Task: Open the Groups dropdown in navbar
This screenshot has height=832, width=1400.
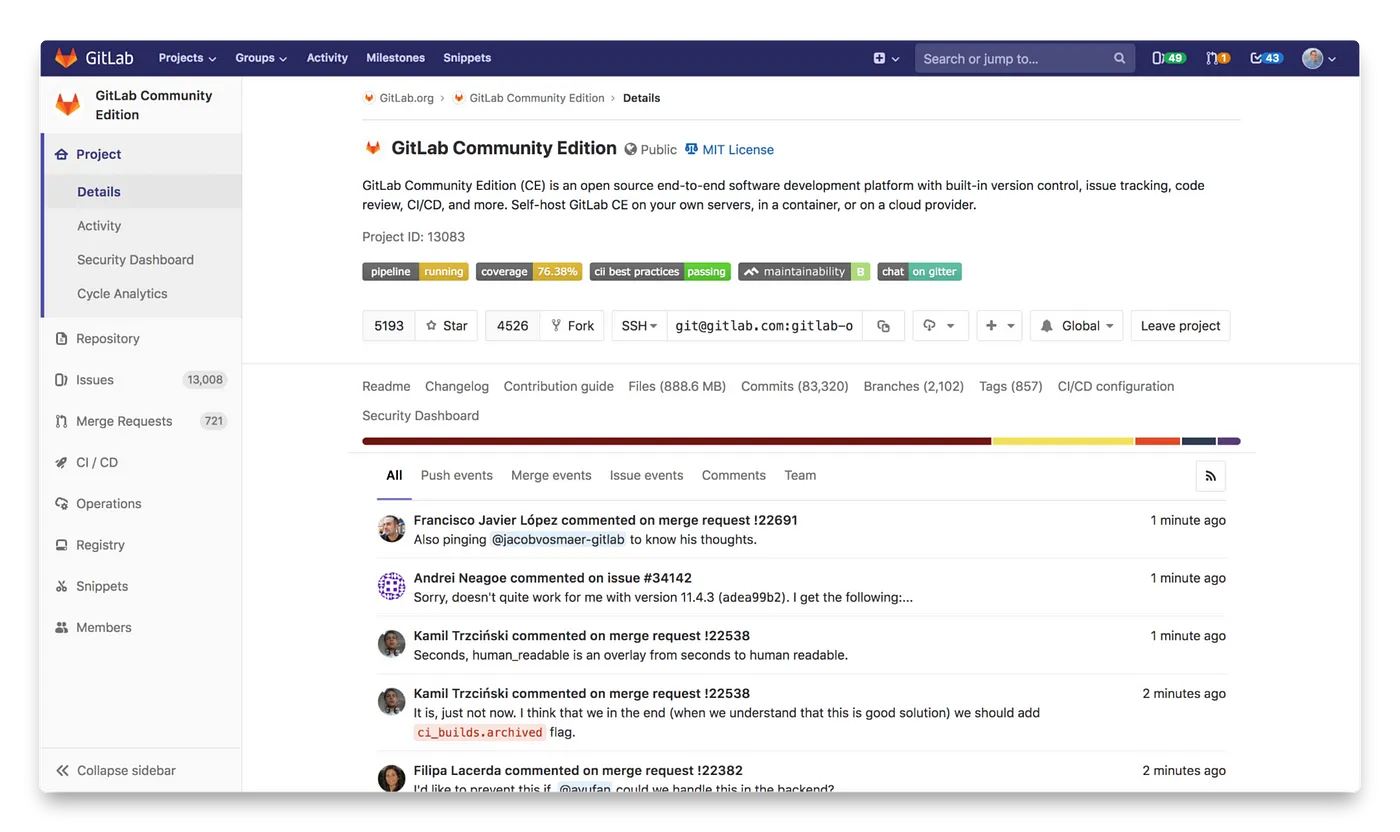Action: pos(261,58)
